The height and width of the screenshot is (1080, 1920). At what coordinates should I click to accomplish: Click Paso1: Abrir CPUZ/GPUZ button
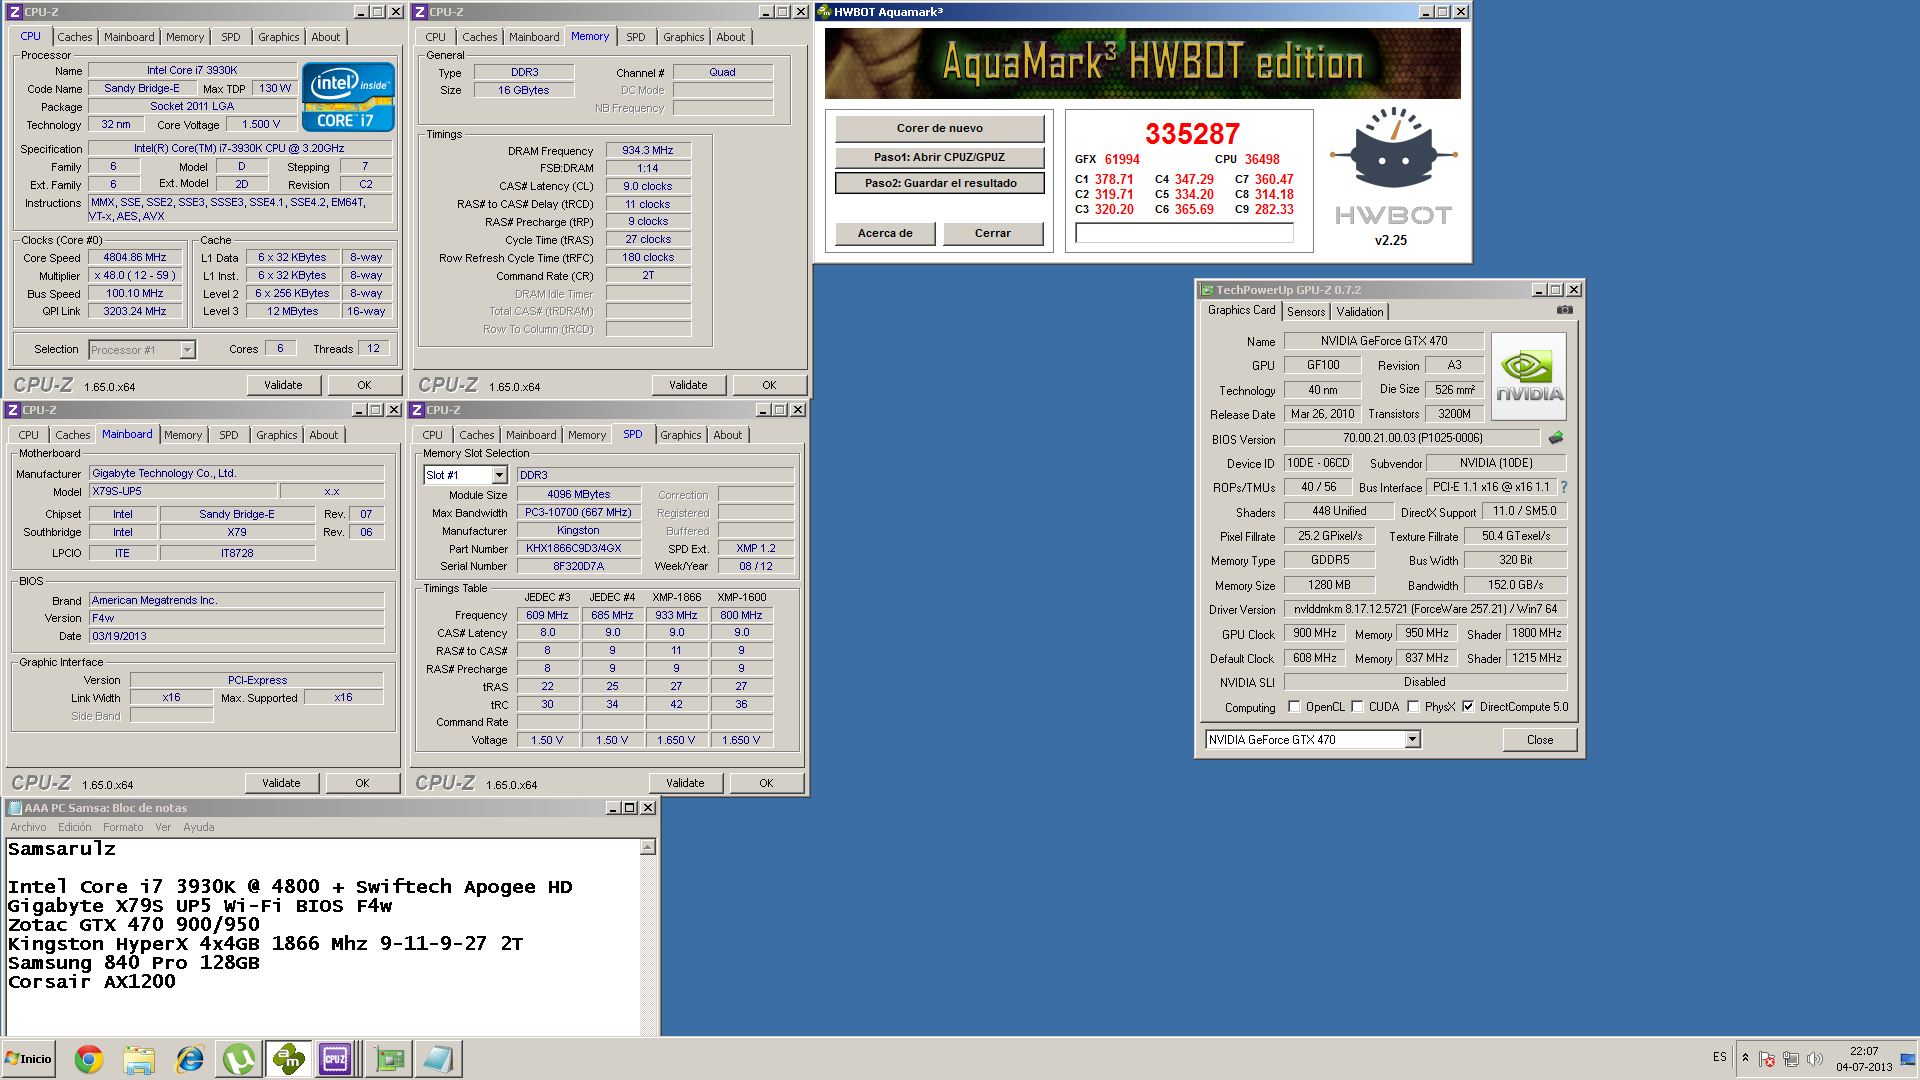click(940, 157)
